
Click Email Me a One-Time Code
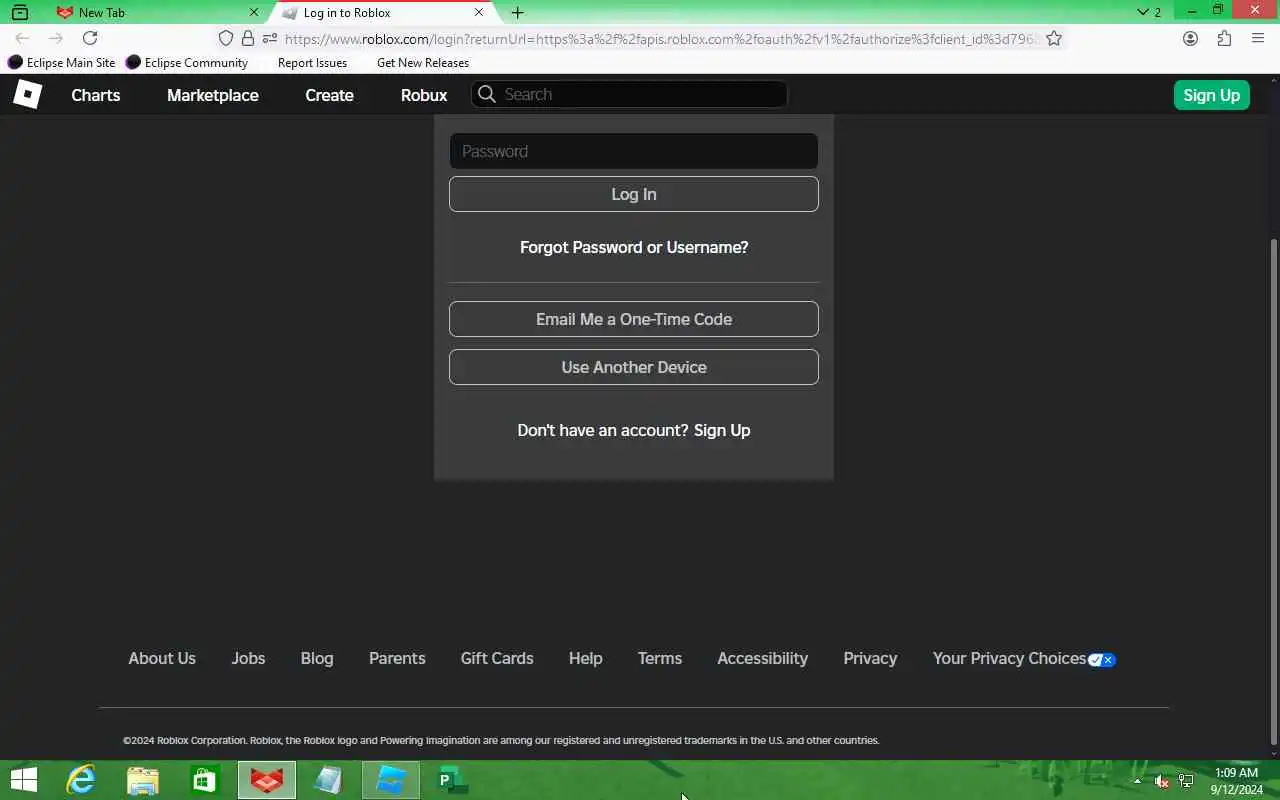pyautogui.click(x=634, y=319)
